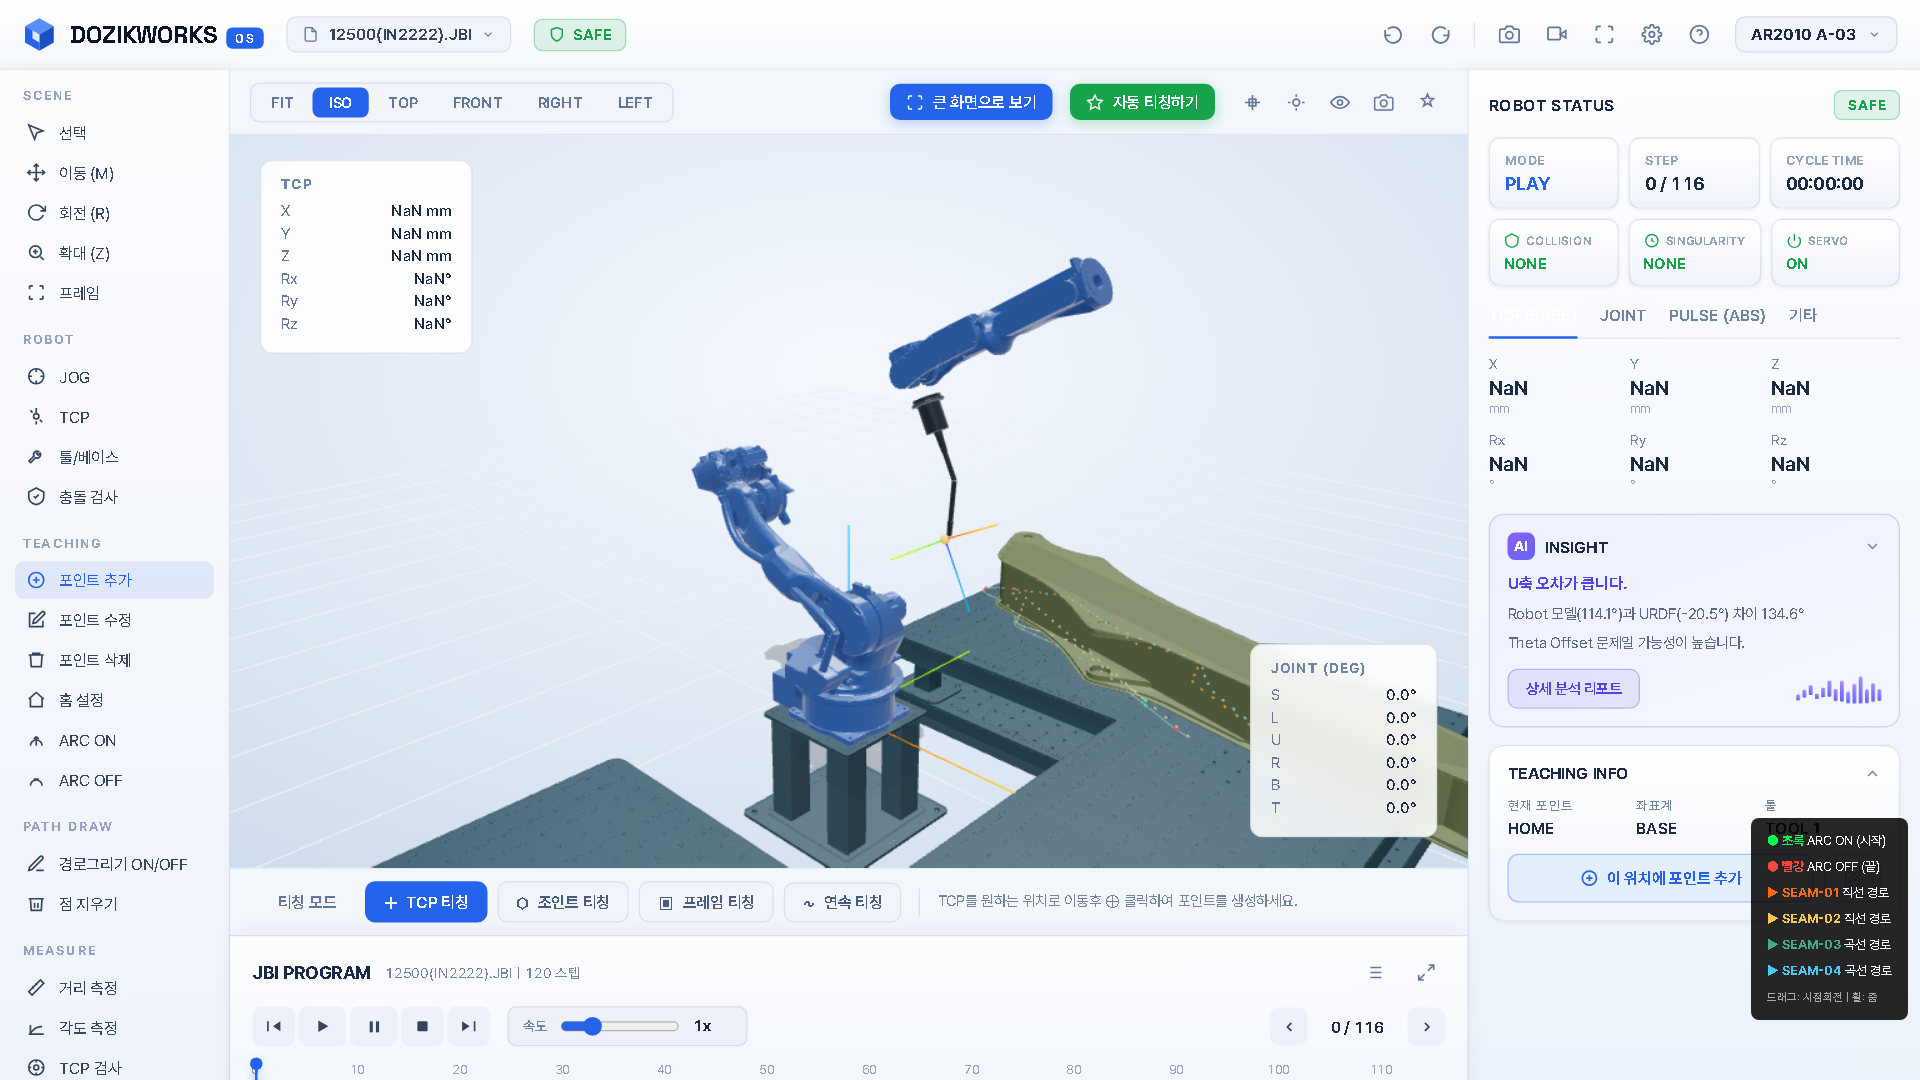Capture the viewport with the toolbar camera icon
The width and height of the screenshot is (1920, 1080).
pos(1384,102)
